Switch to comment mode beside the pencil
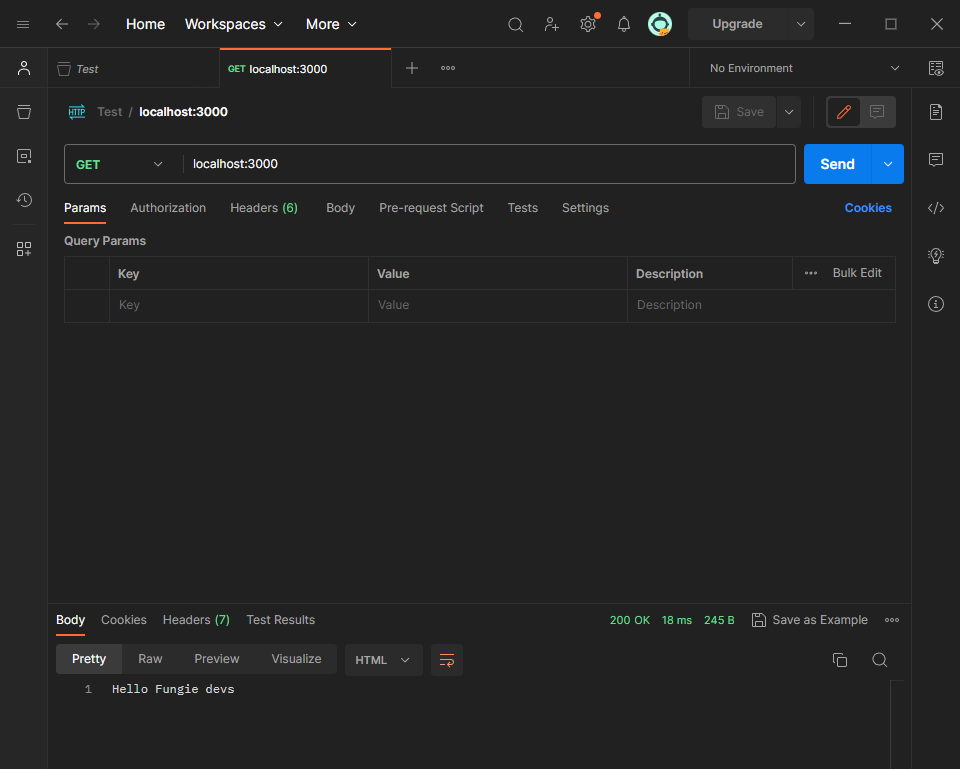 click(x=877, y=112)
